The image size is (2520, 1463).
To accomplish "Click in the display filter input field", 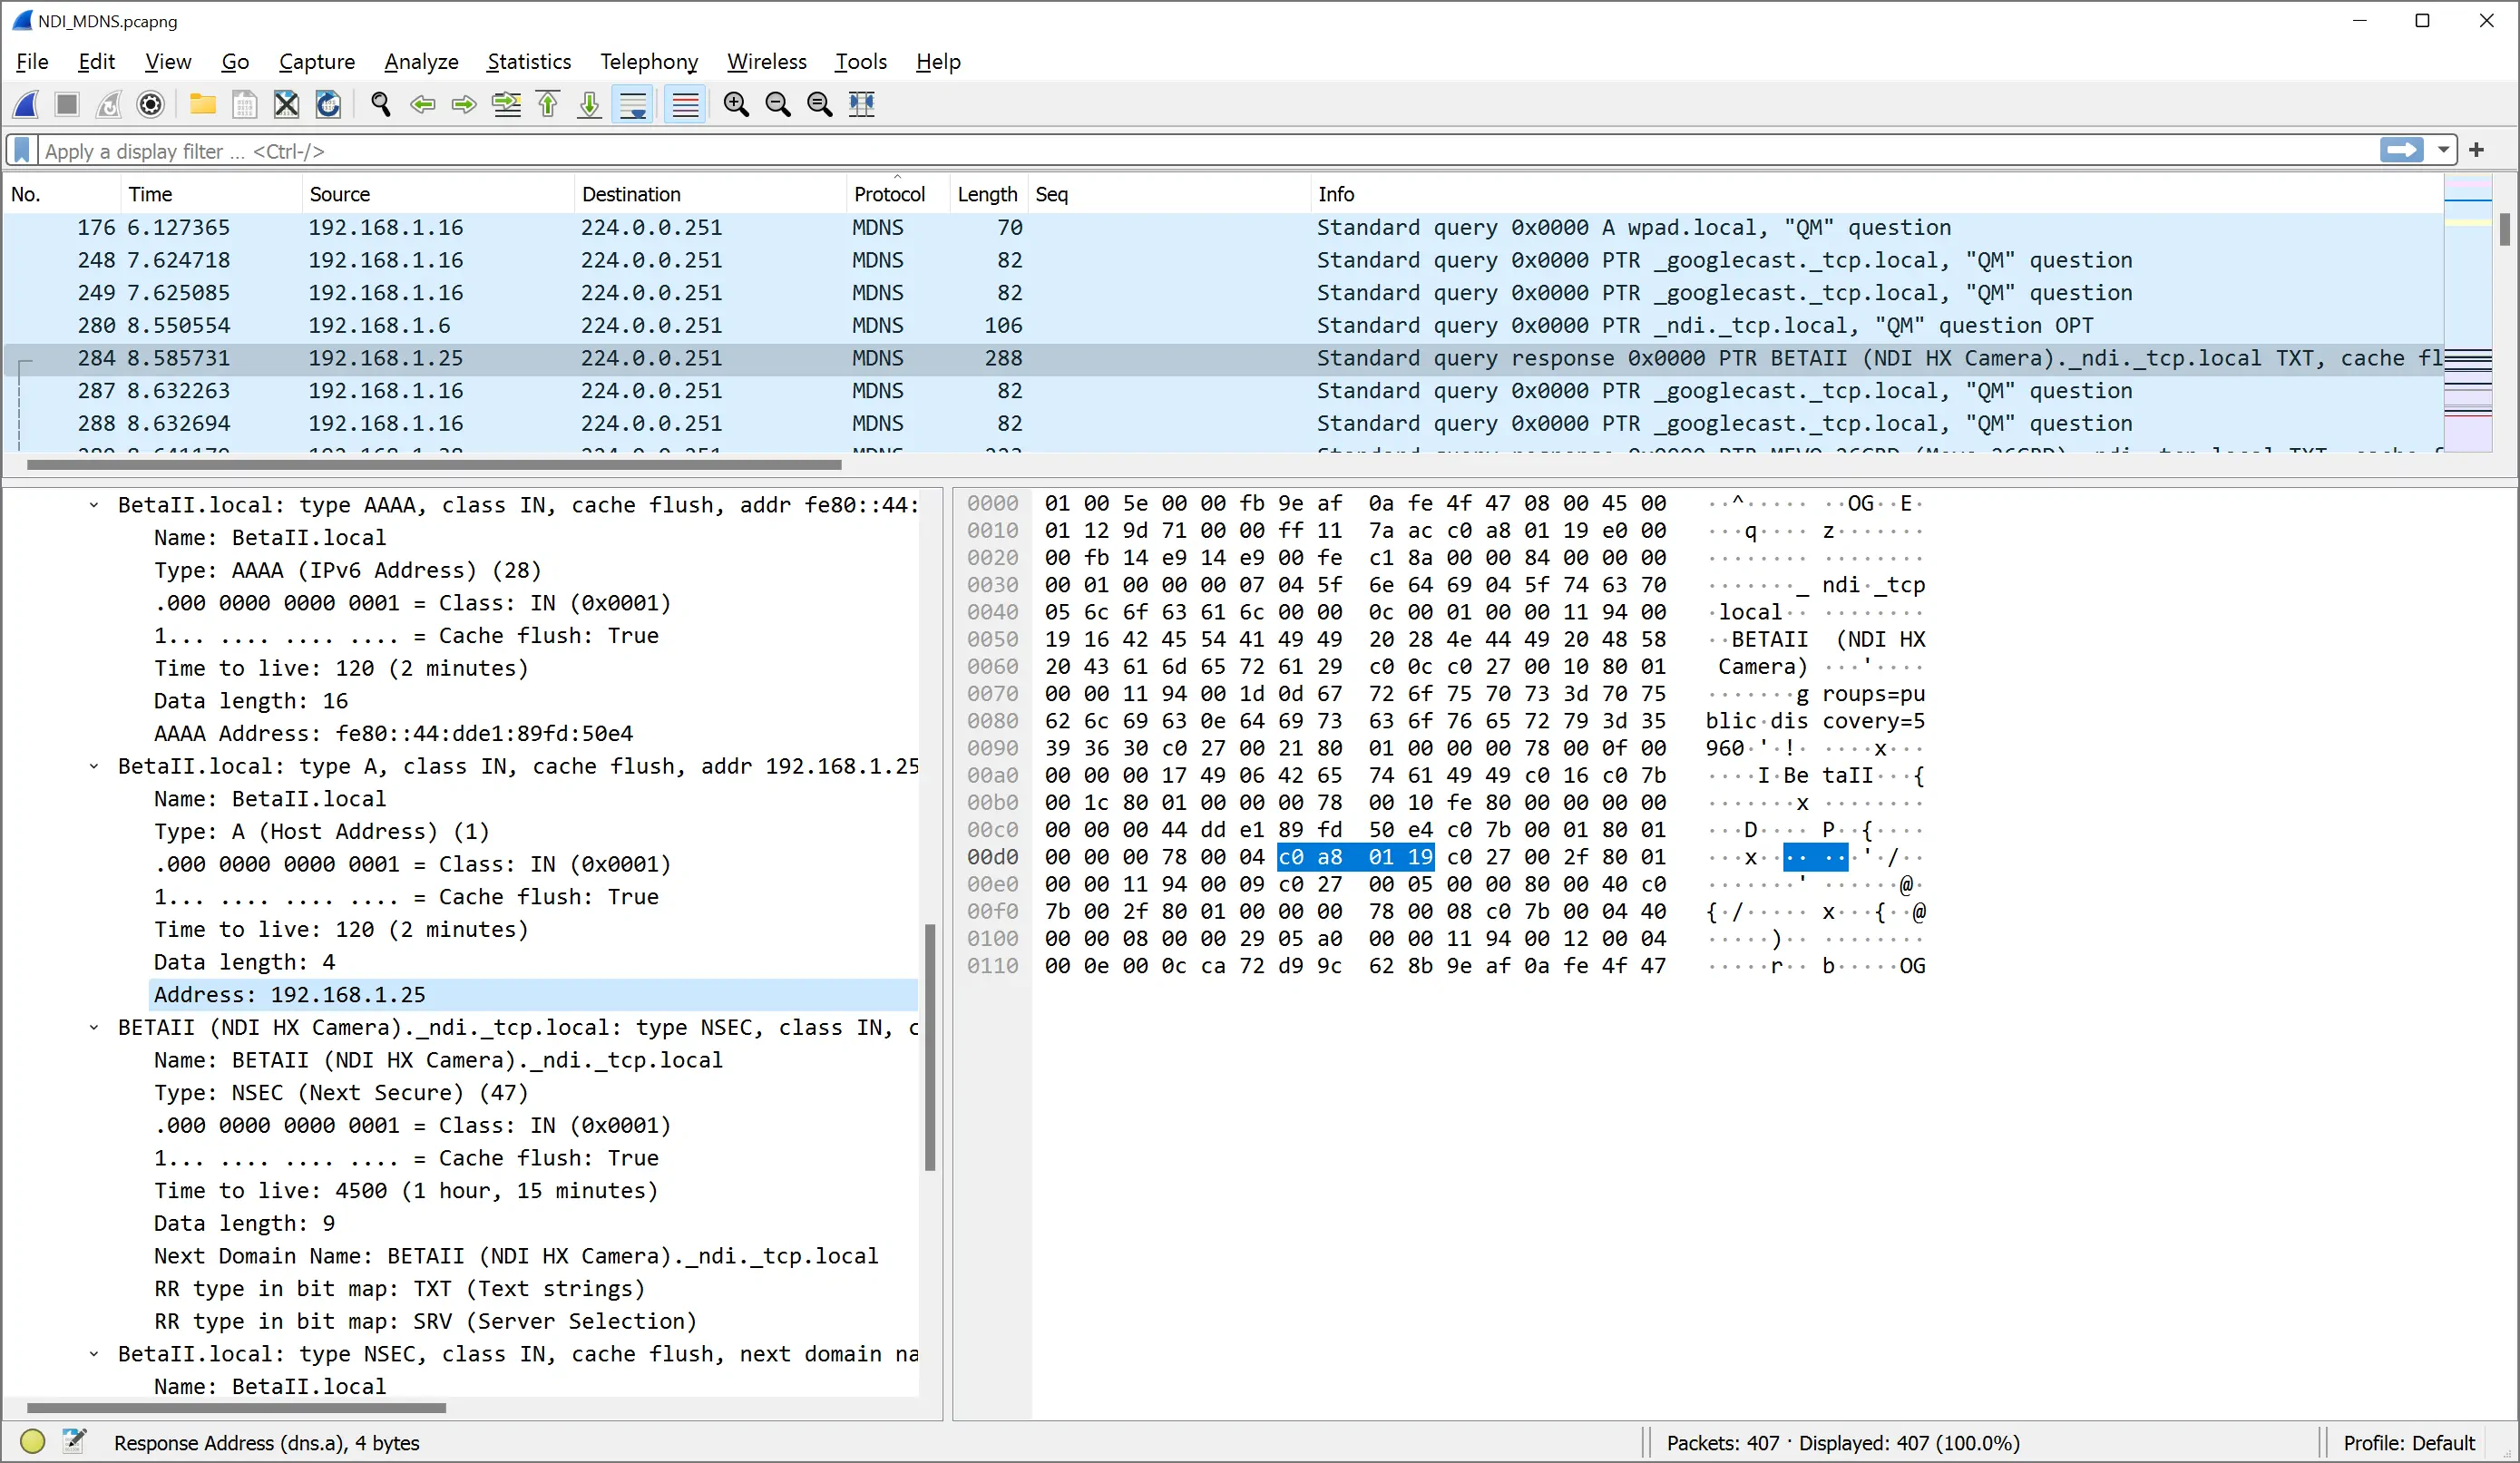I will [x=1200, y=151].
